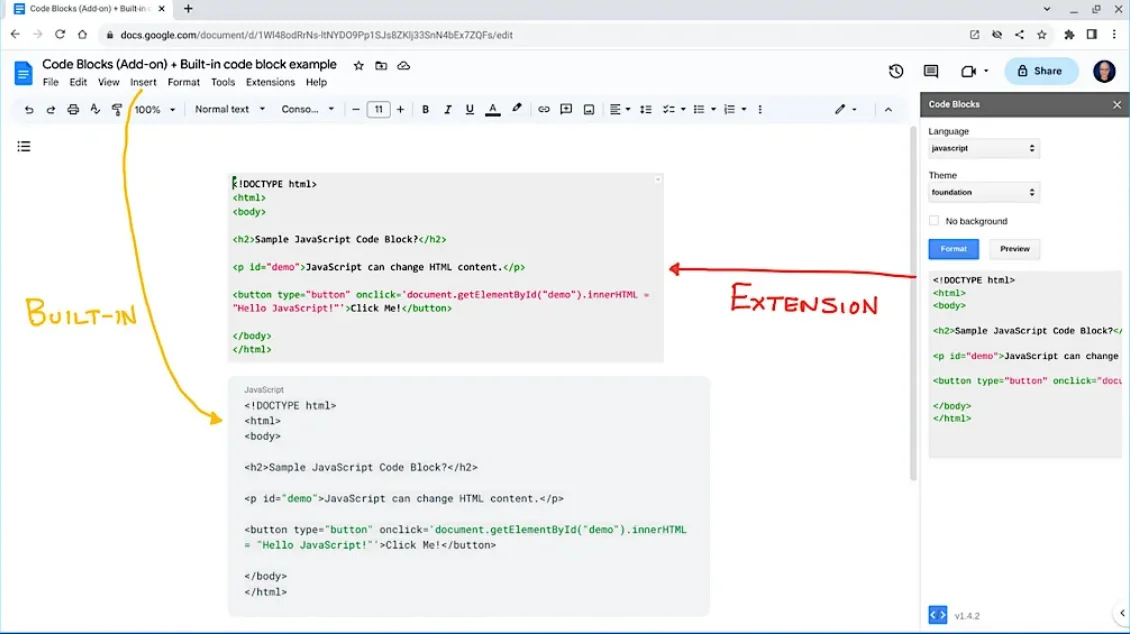Close the Code Blocks sidebar
Viewport: 1130px width, 634px height.
1116,104
